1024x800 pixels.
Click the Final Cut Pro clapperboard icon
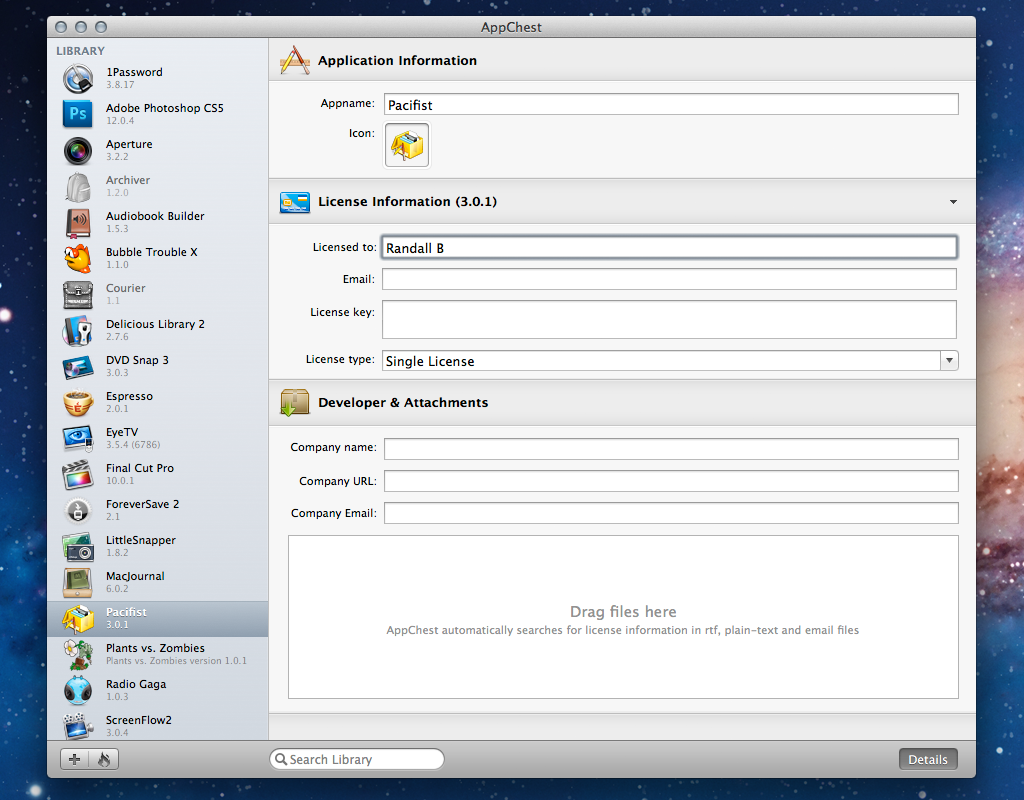point(78,475)
